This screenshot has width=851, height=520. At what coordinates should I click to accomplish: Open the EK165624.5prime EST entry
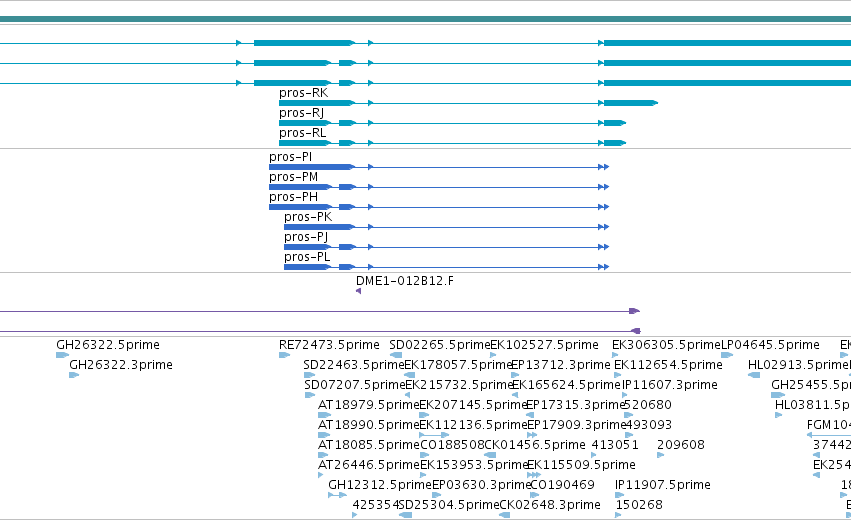pos(567,385)
